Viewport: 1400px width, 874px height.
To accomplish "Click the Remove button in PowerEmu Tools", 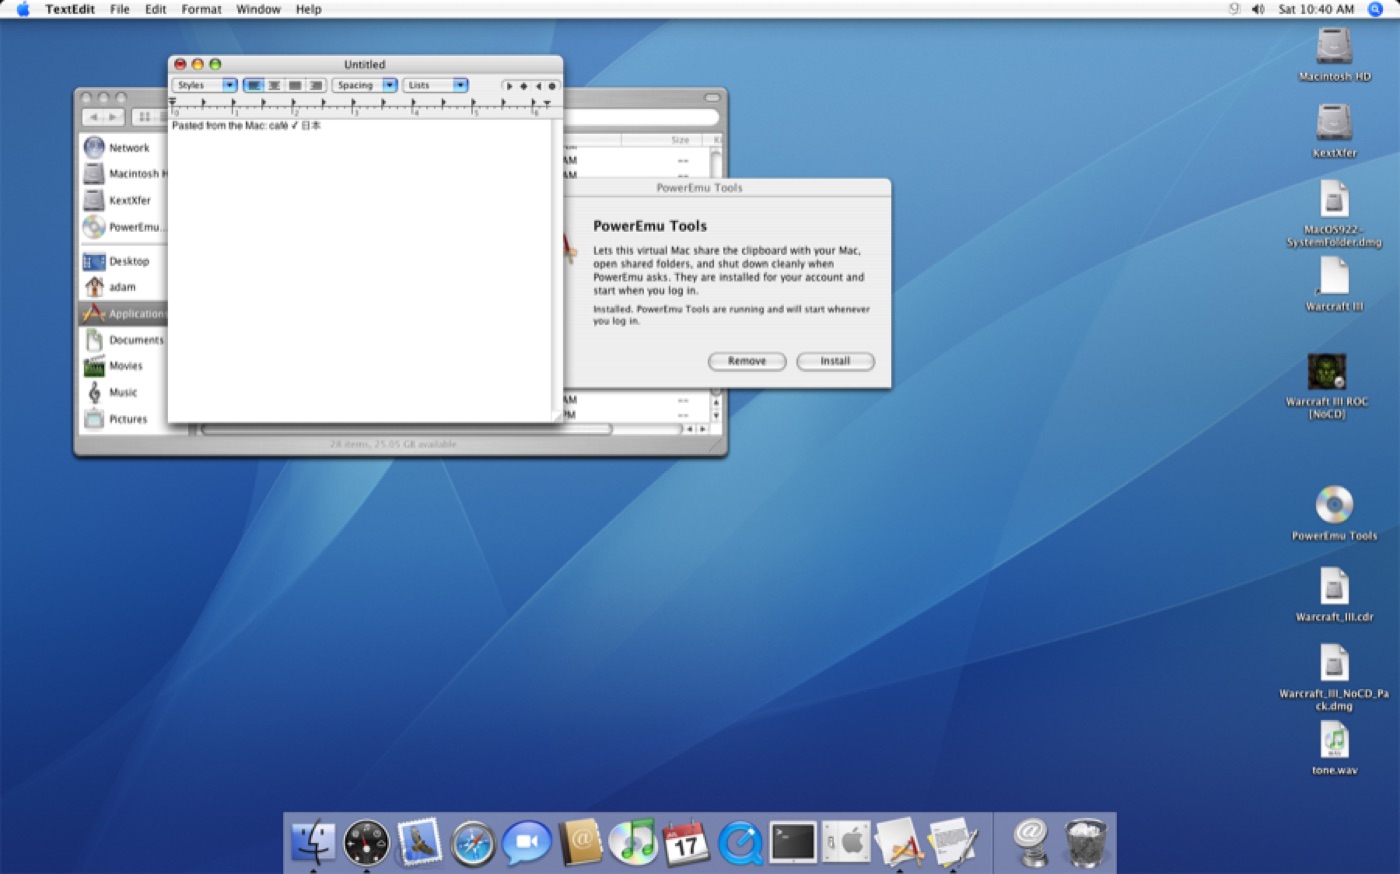I will pyautogui.click(x=747, y=361).
